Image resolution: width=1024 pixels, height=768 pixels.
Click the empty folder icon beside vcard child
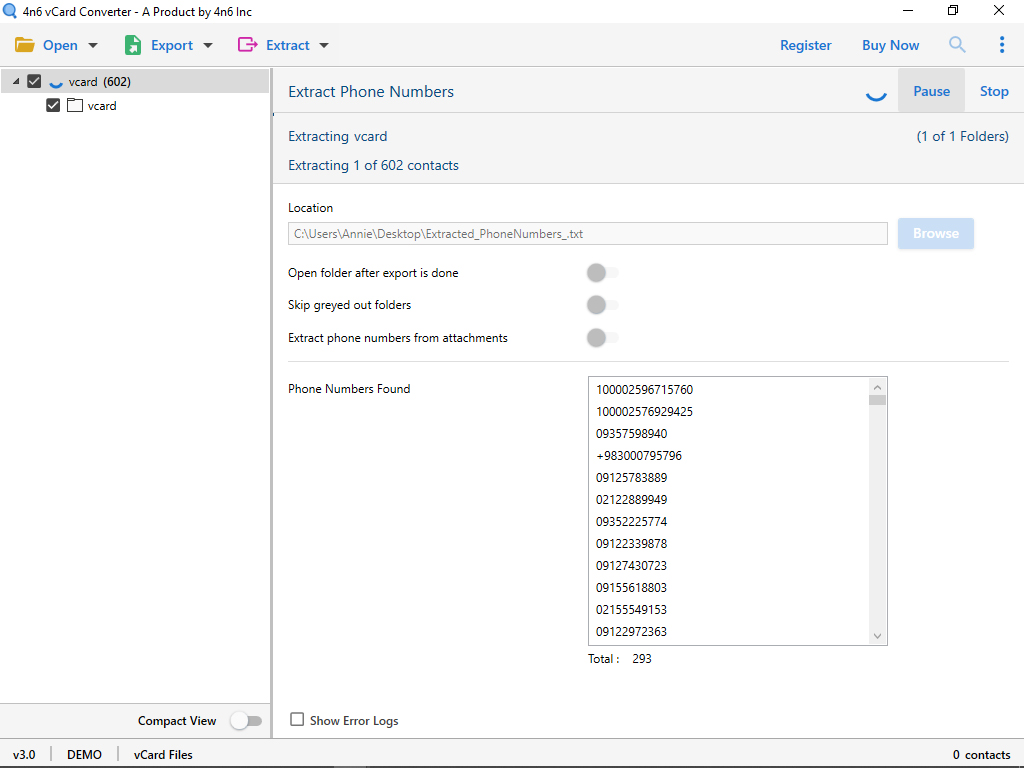pyautogui.click(x=75, y=105)
